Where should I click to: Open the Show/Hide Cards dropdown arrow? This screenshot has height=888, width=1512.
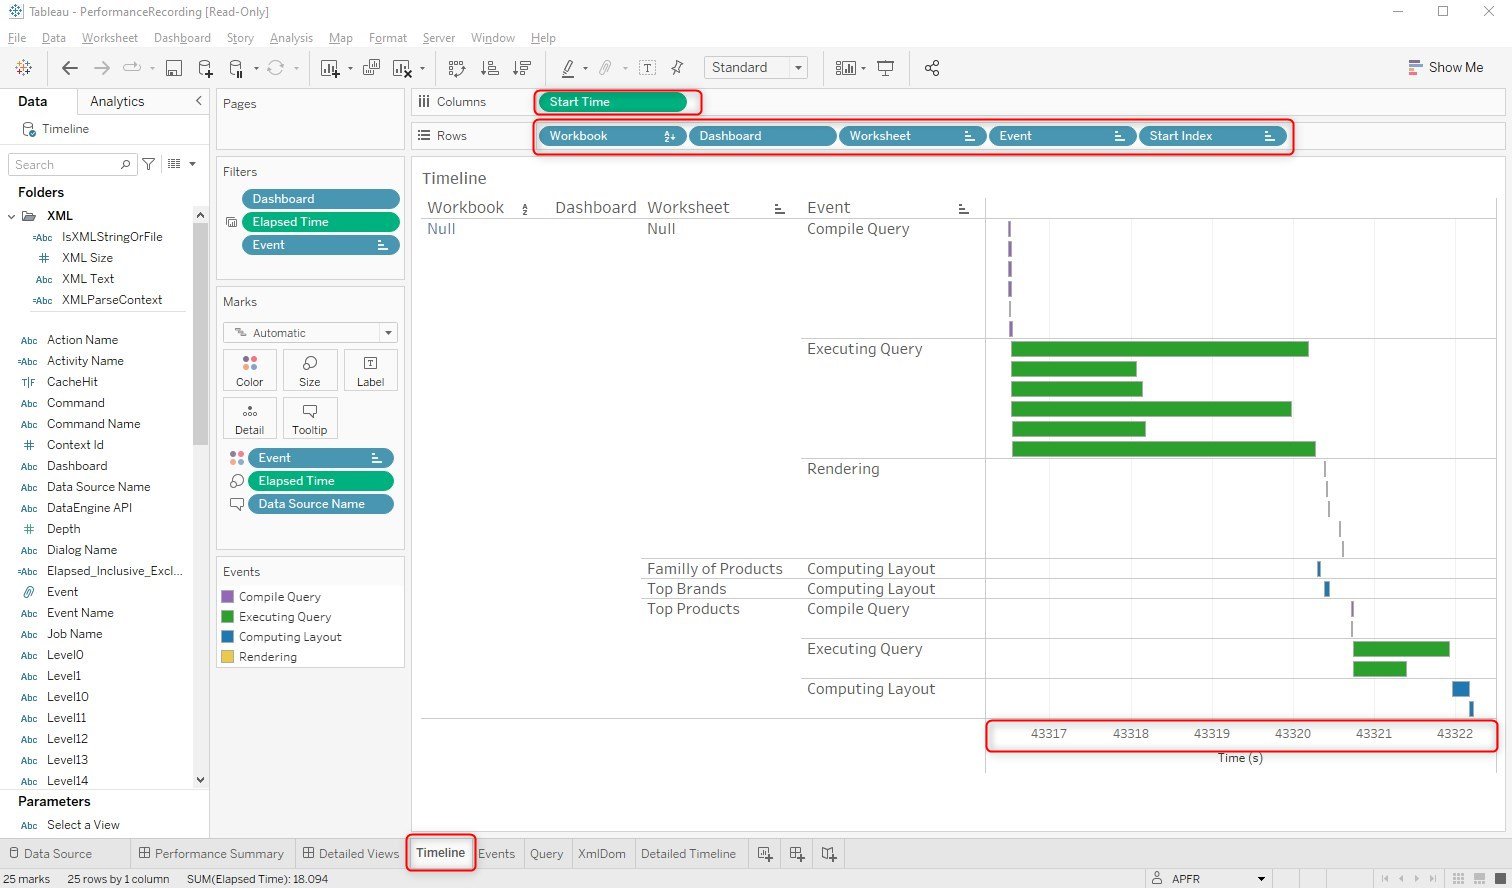863,69
